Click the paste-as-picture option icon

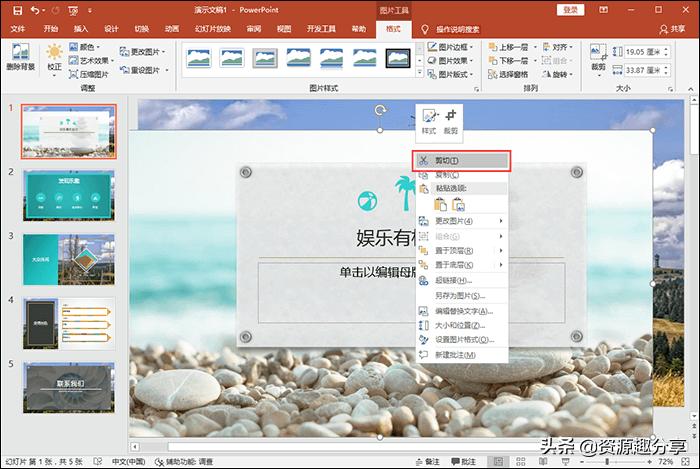click(x=458, y=204)
